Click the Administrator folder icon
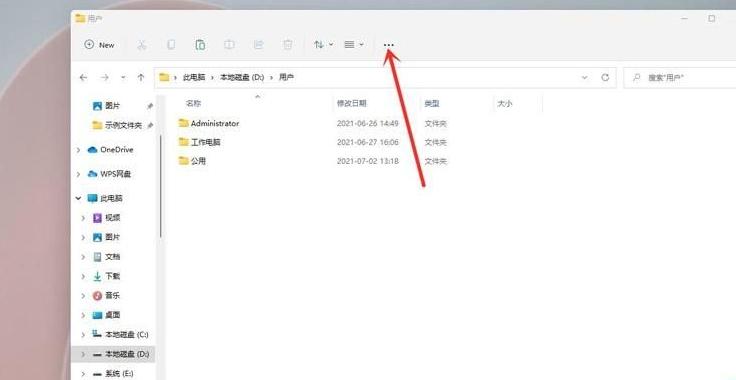This screenshot has height=380, width=736. click(x=183, y=123)
